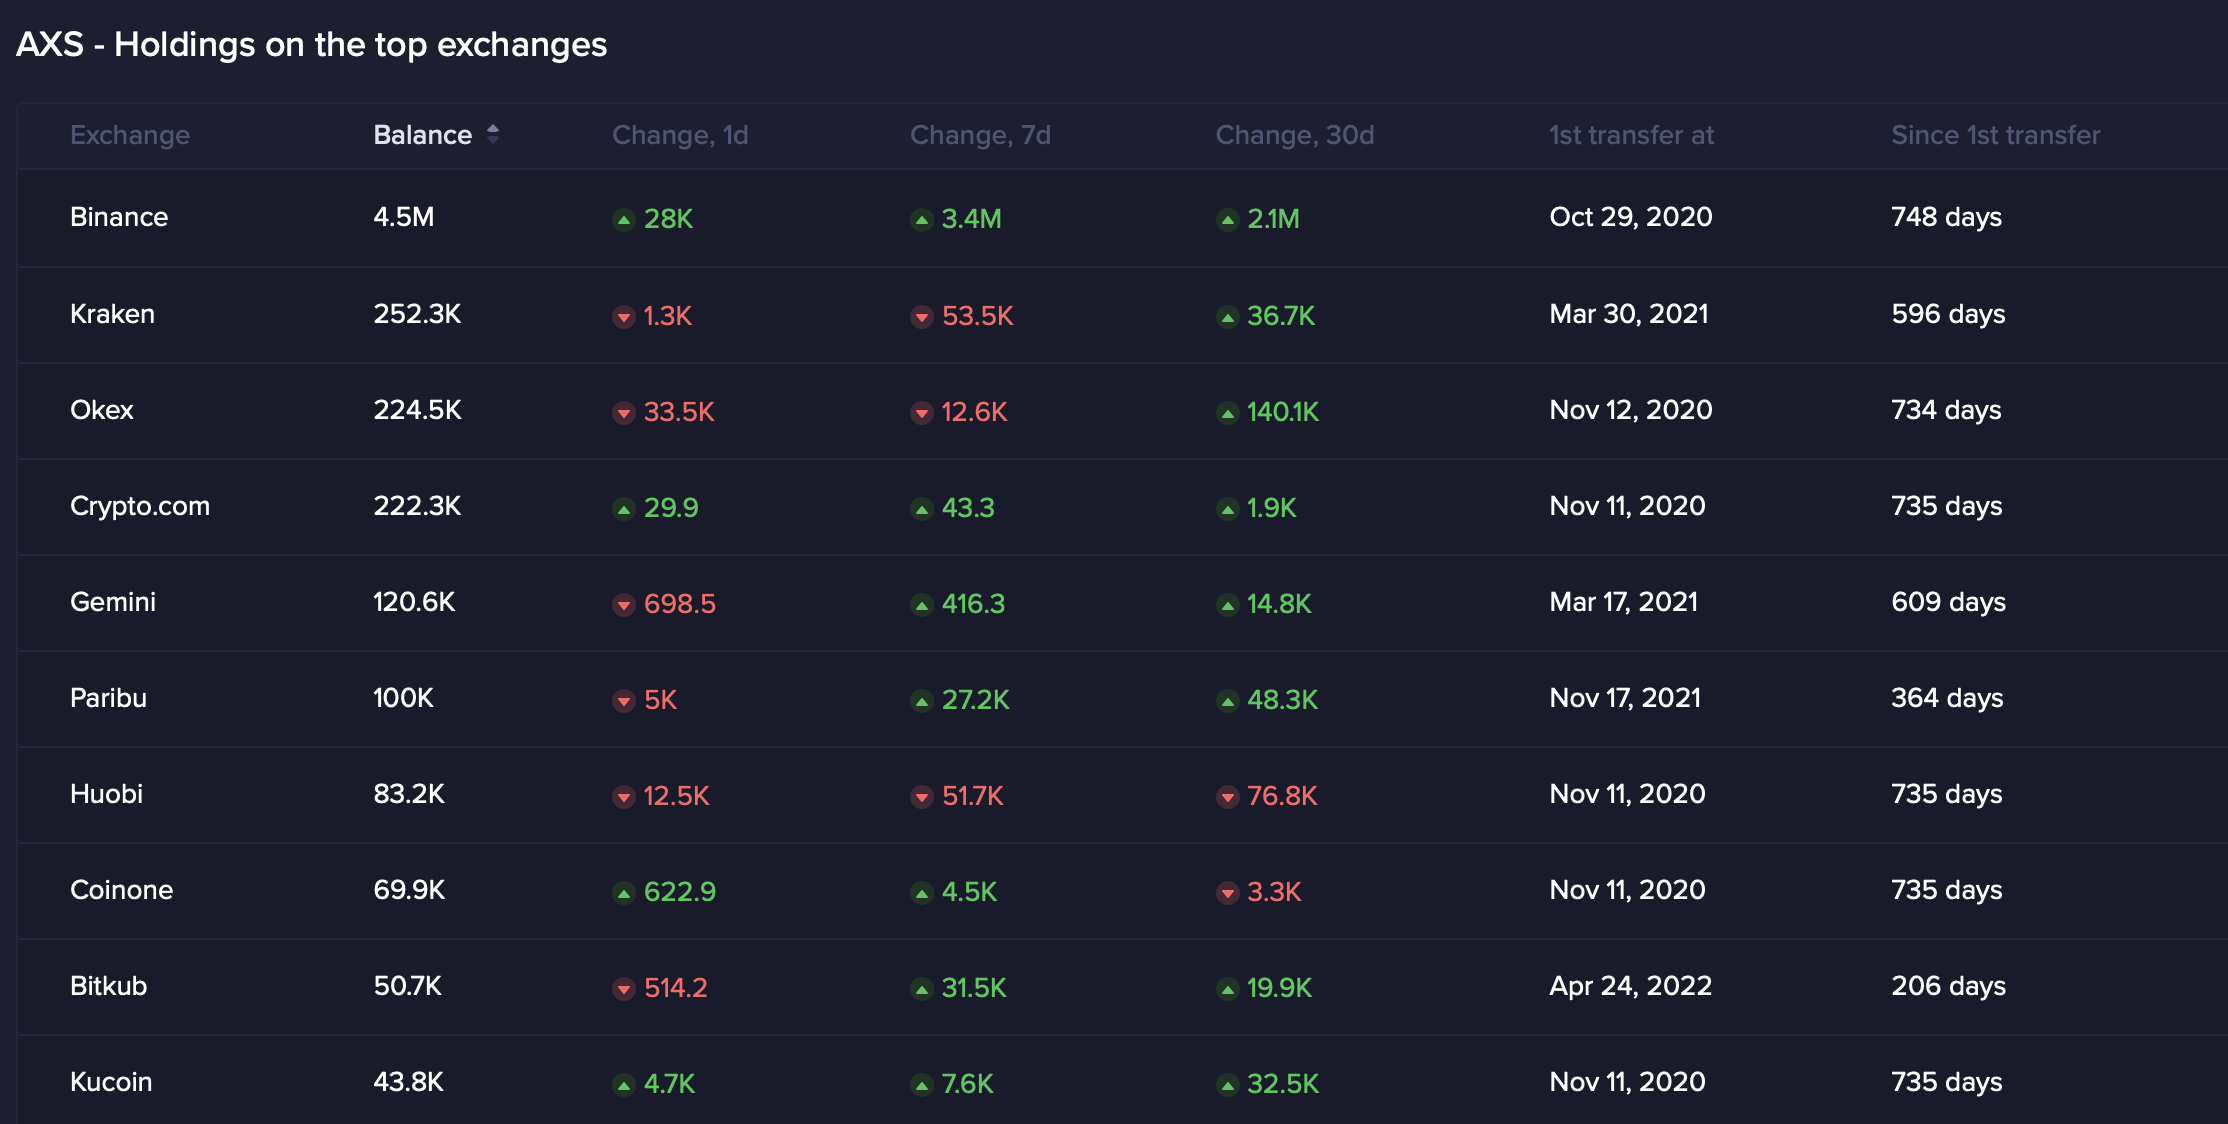The width and height of the screenshot is (2228, 1124).
Task: Click Kucoin green up arrow for 1d change
Action: pyautogui.click(x=624, y=1085)
